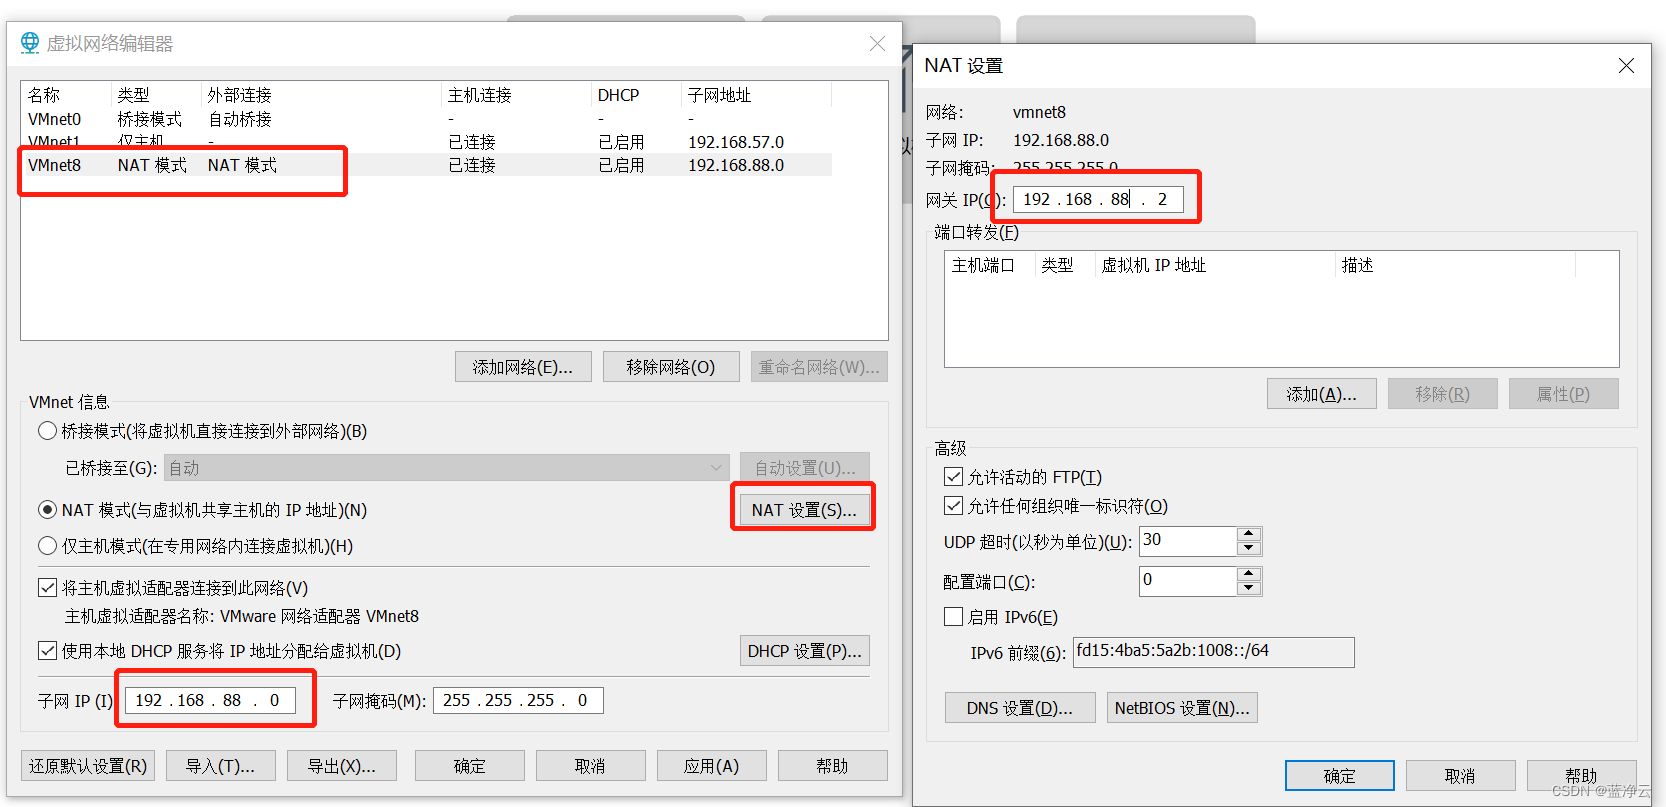Click the UDP 超时 value field
The image size is (1666, 807).
1188,541
